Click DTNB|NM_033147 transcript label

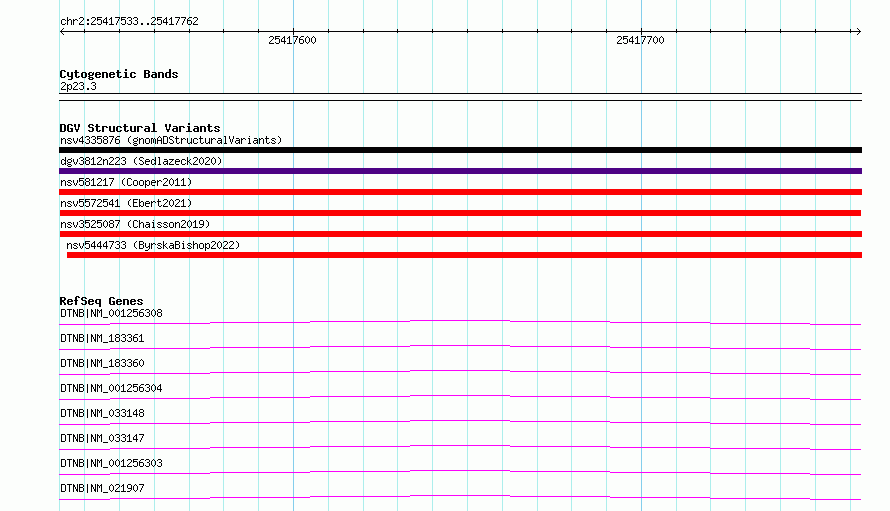tap(102, 438)
